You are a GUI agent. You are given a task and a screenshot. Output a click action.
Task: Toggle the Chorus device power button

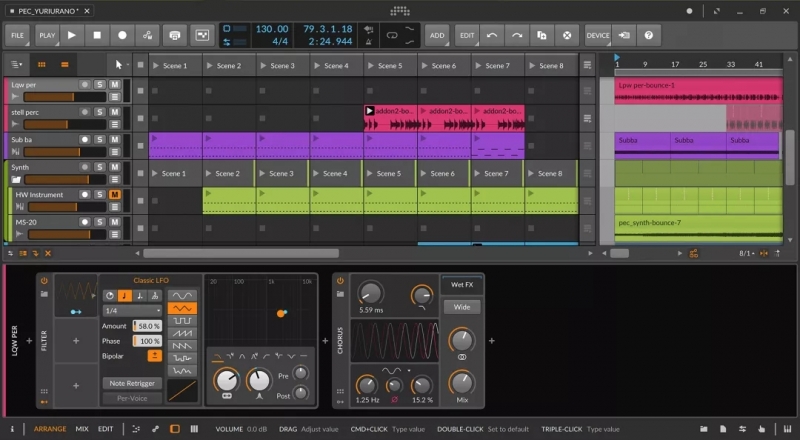340,281
